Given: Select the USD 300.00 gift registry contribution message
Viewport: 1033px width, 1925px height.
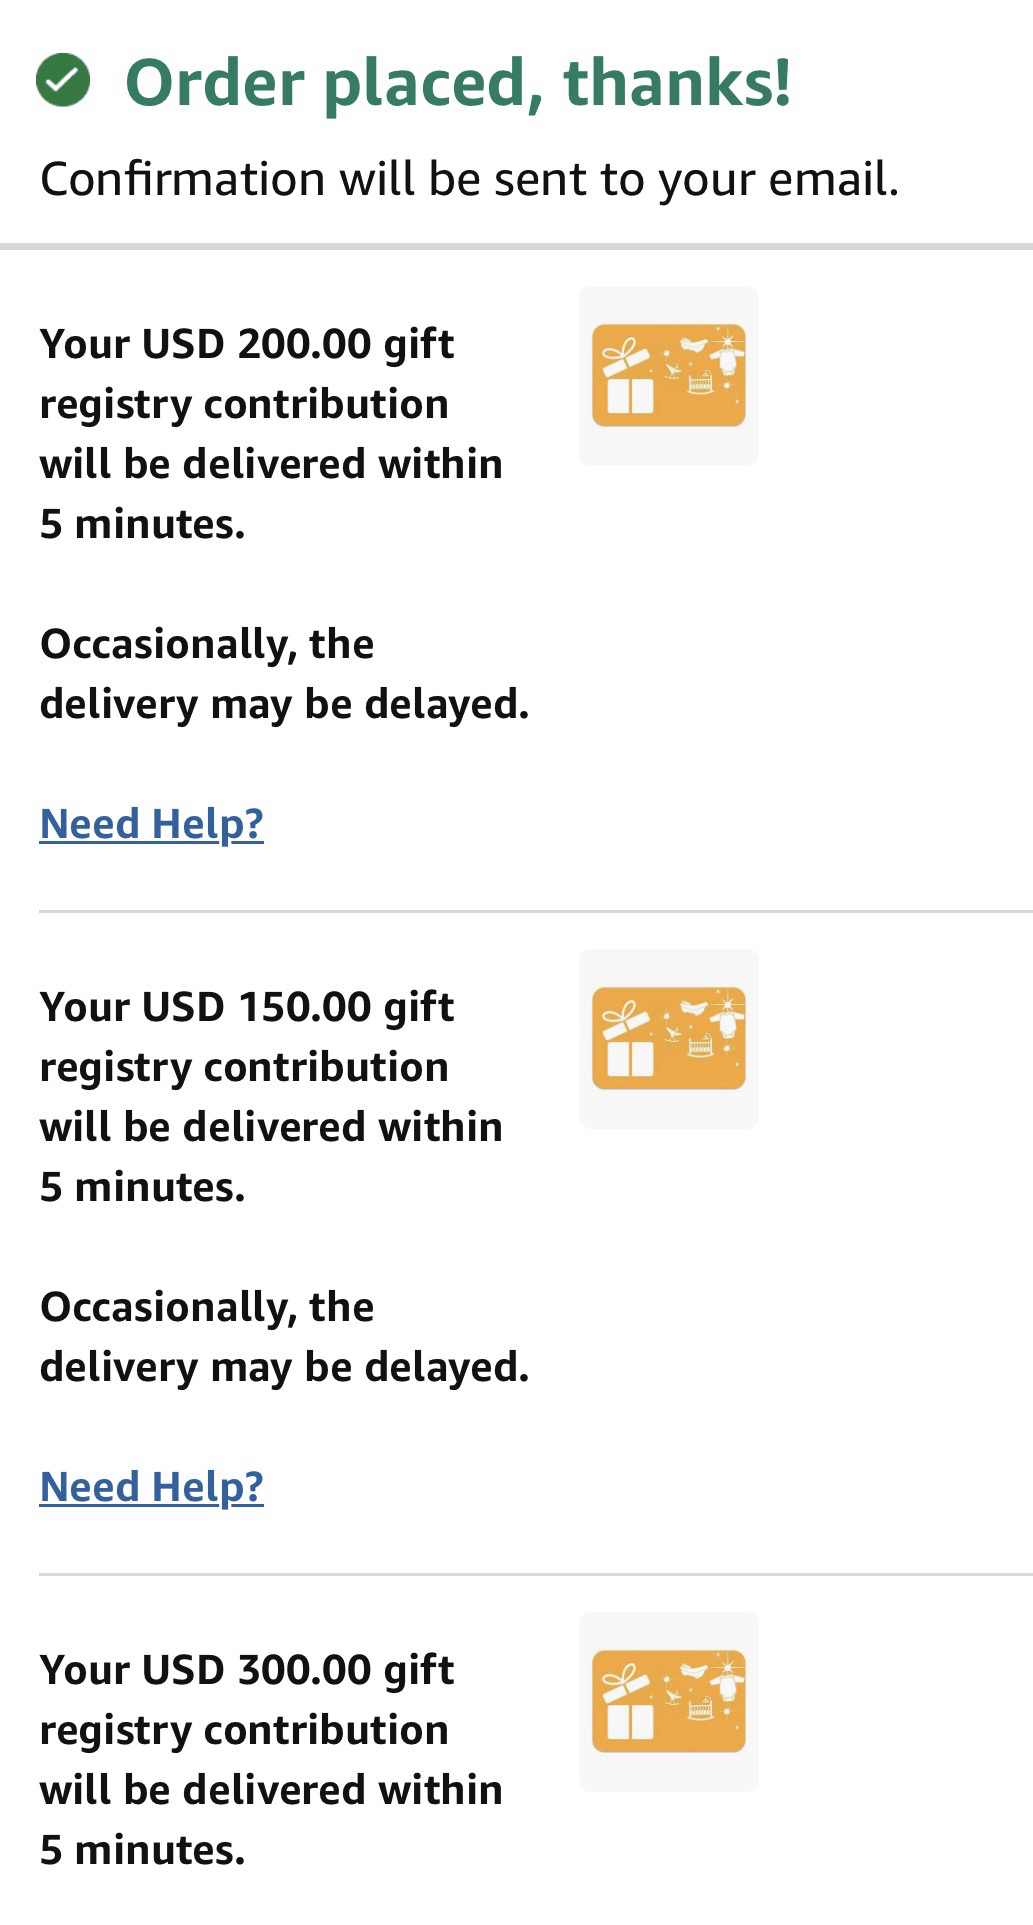Looking at the screenshot, I should point(271,1760).
